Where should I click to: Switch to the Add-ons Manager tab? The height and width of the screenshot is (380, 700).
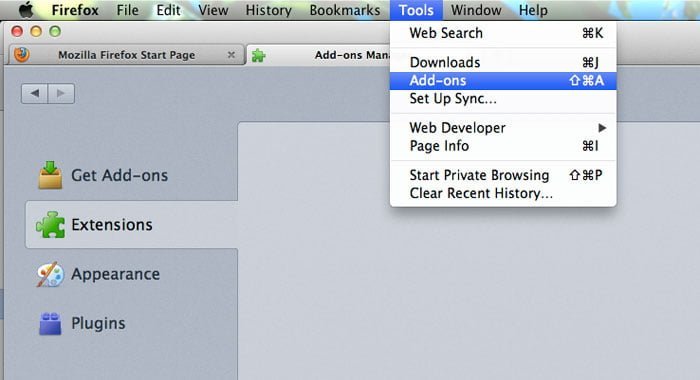click(318, 55)
